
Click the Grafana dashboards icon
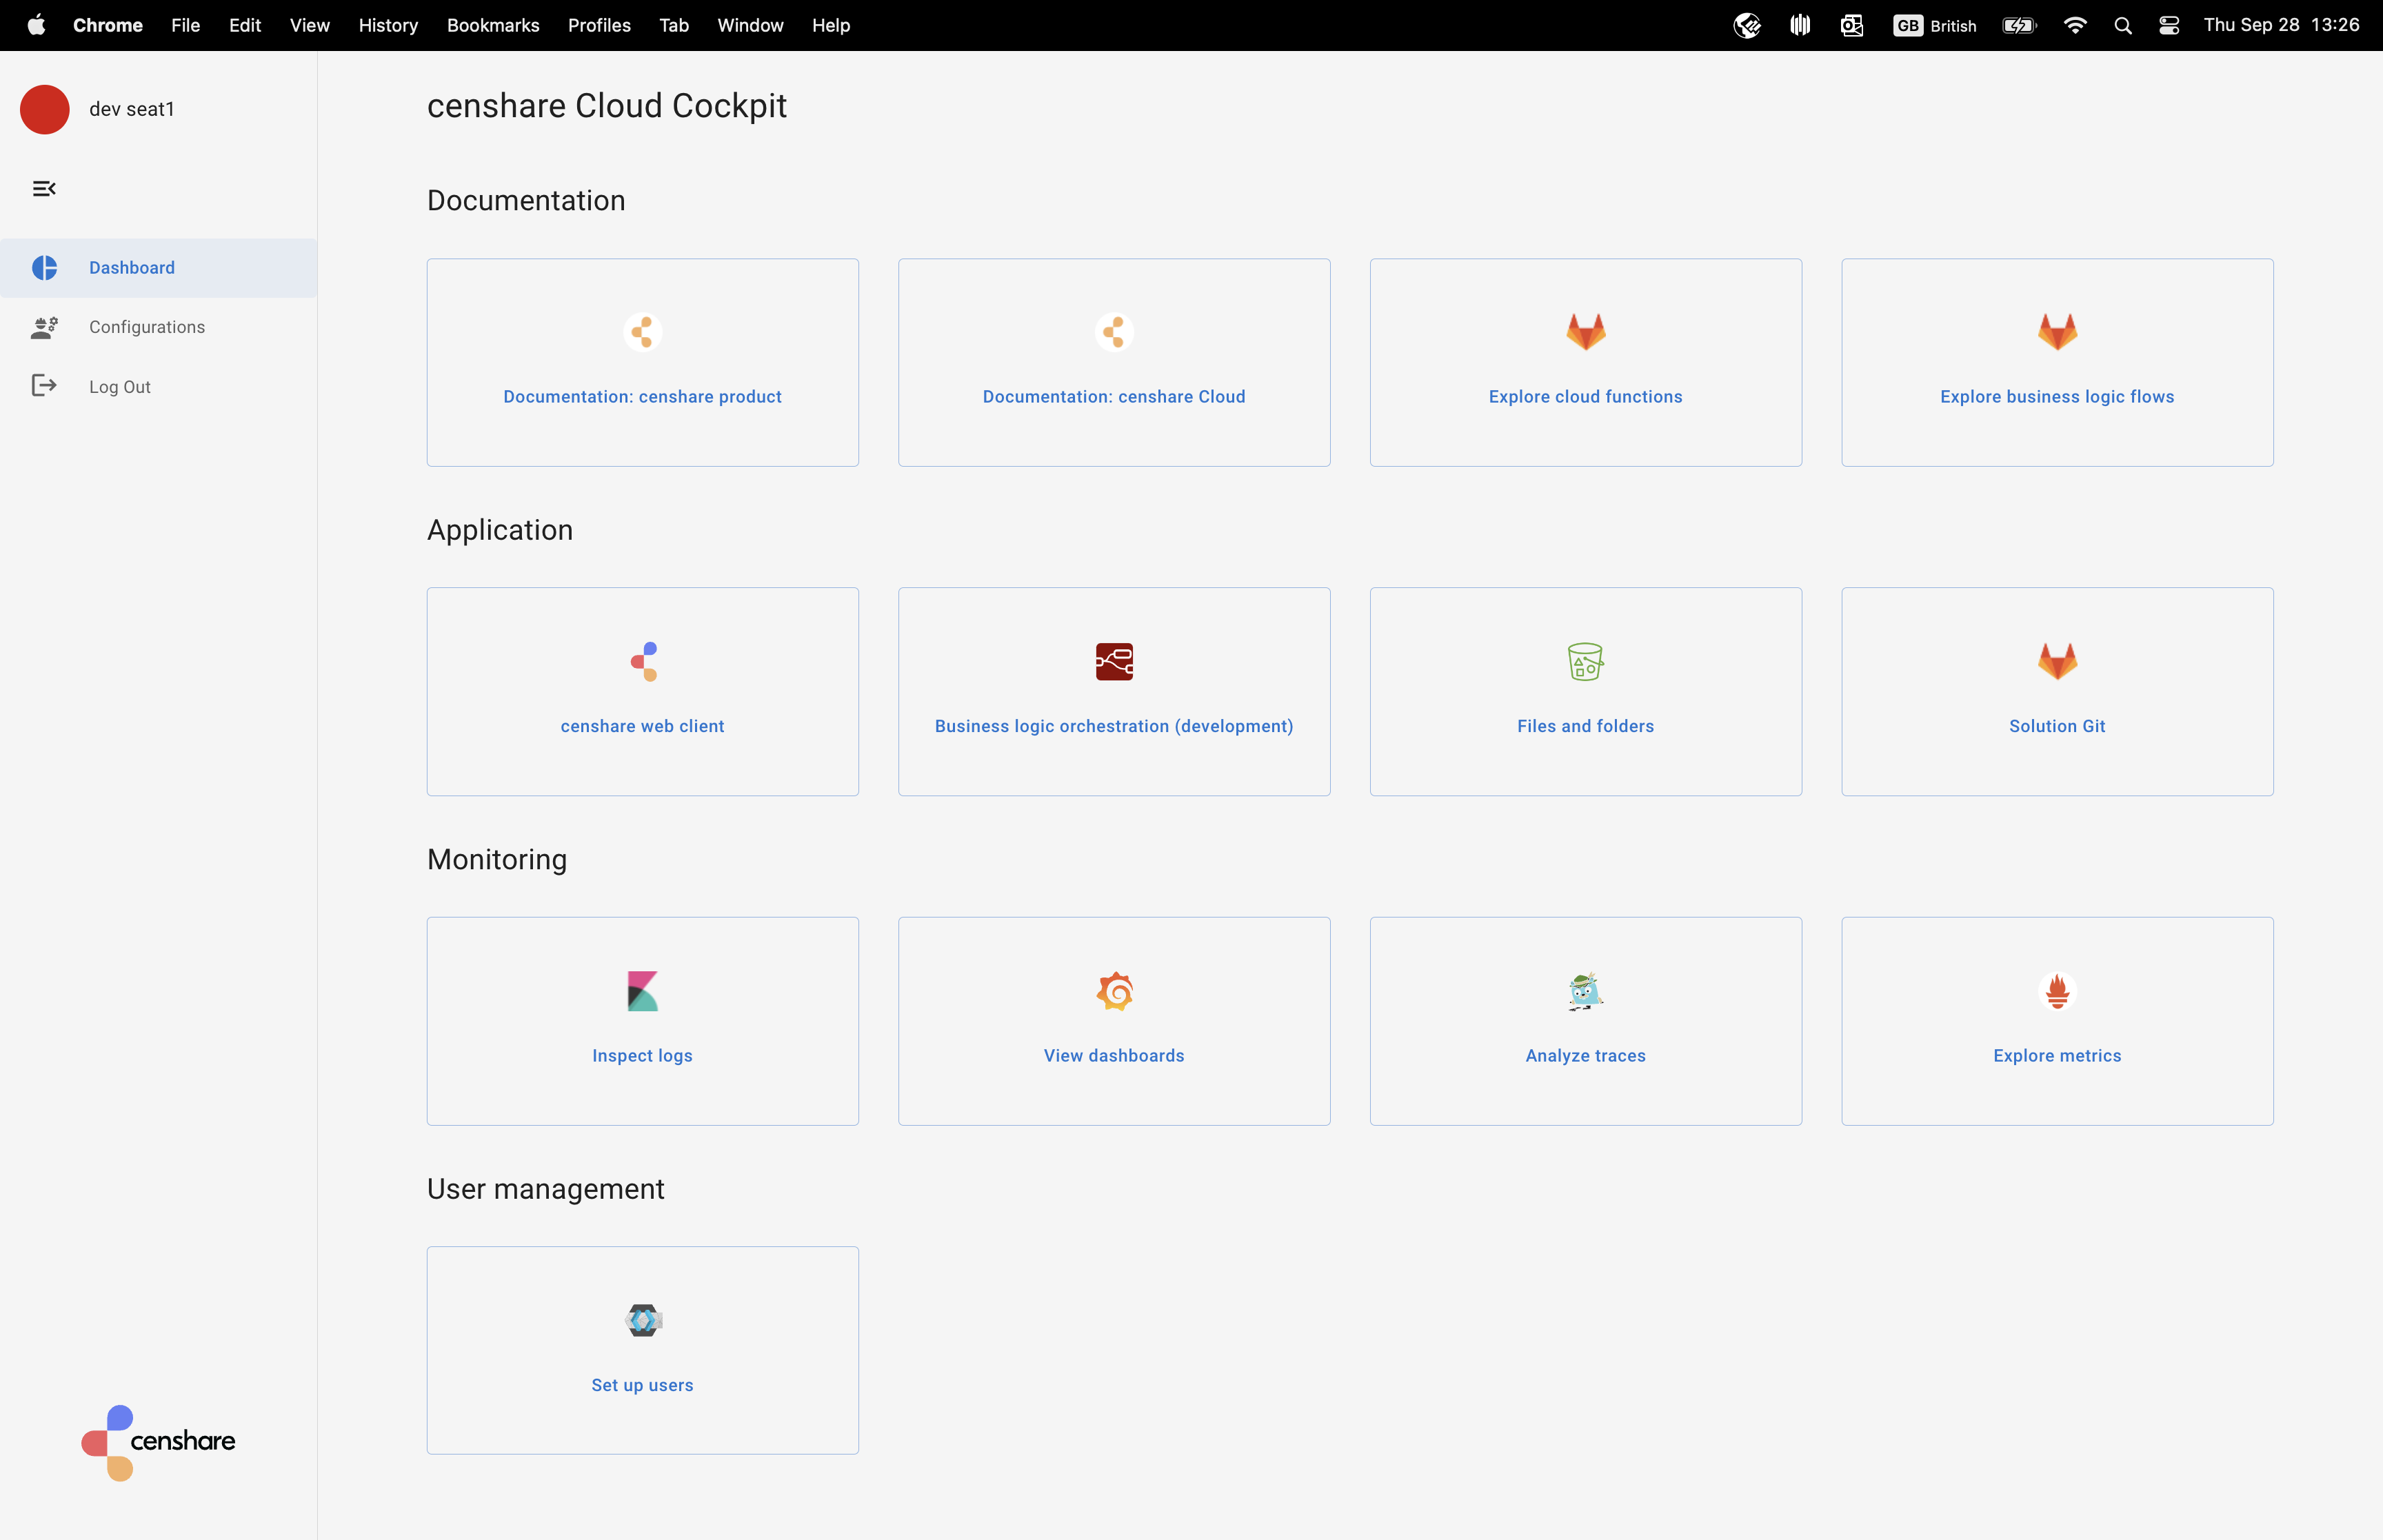tap(1114, 991)
